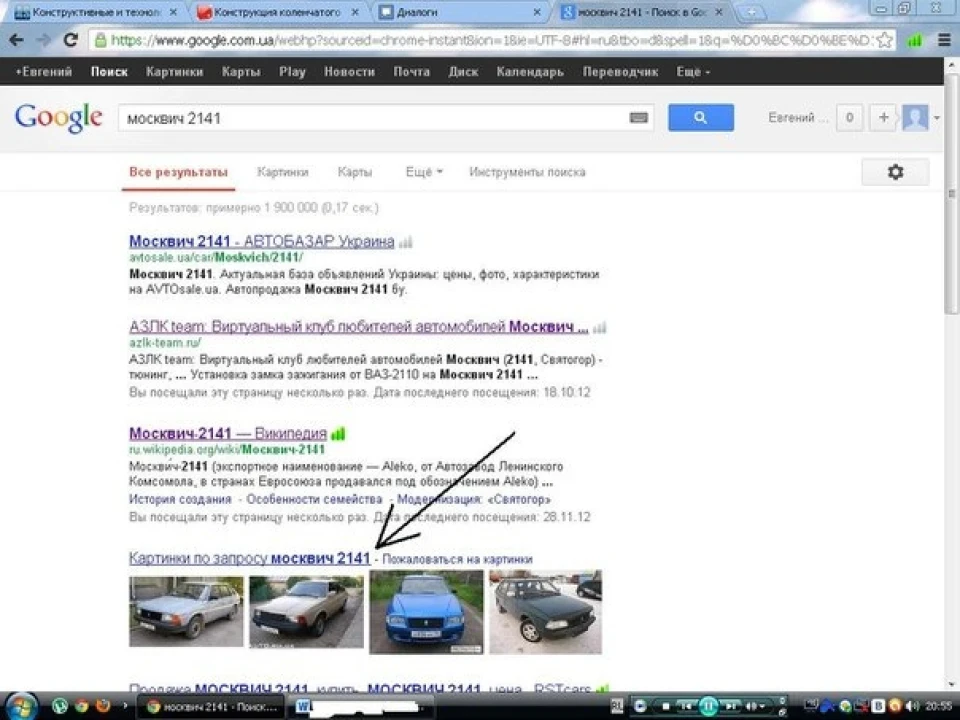This screenshot has height=720, width=960.
Task: Open «Инструменты поиска»
Action: pyautogui.click(x=527, y=172)
